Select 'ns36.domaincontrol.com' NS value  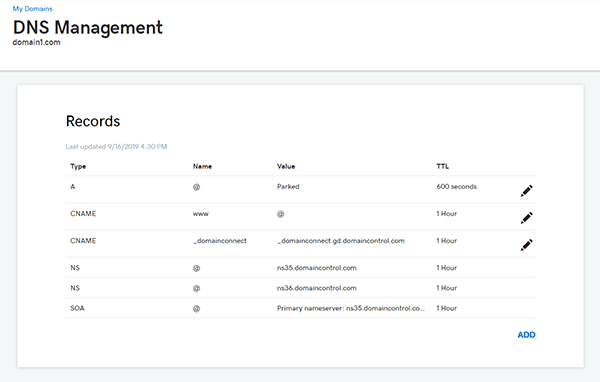coord(316,288)
